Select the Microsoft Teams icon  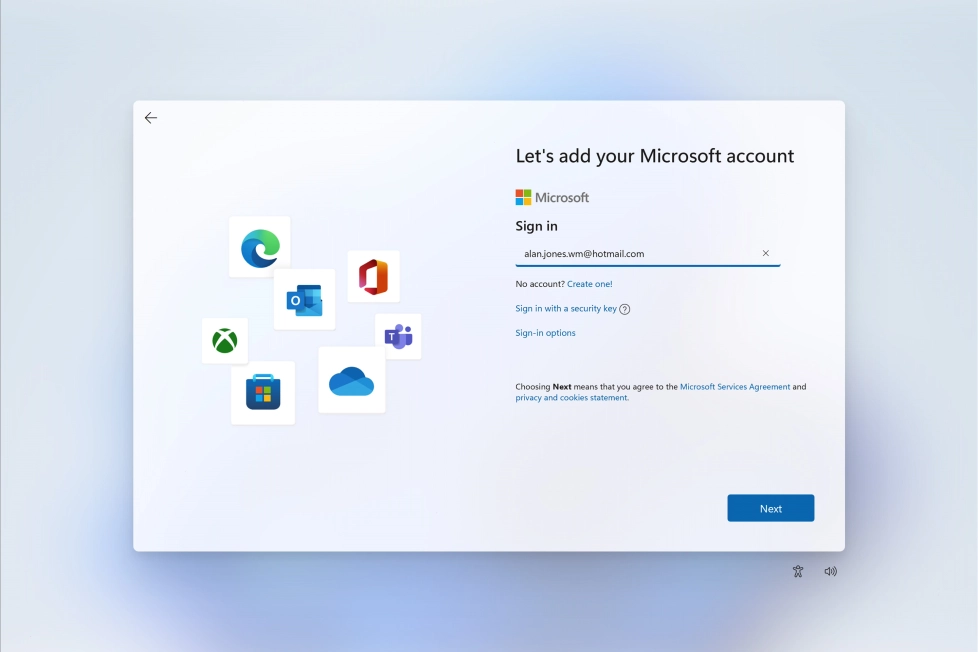[398, 337]
